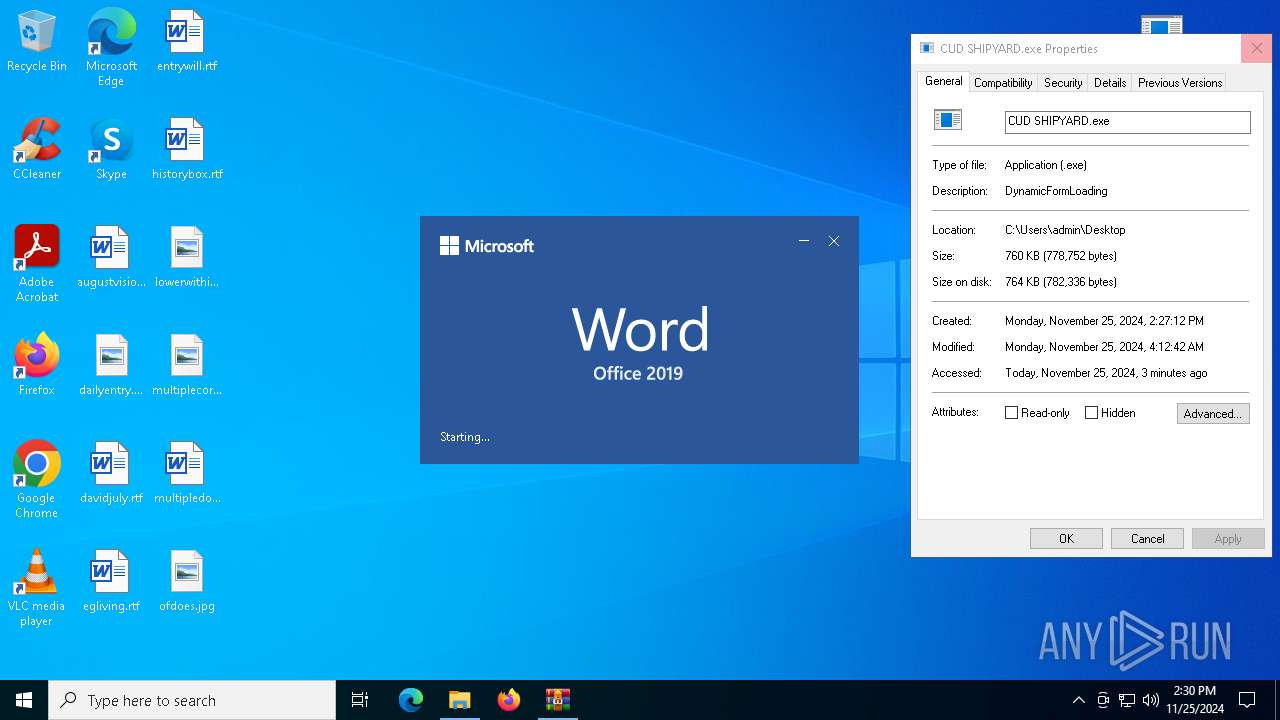Select the multiplecor... image file icon
The image size is (1280, 720).
[186, 366]
